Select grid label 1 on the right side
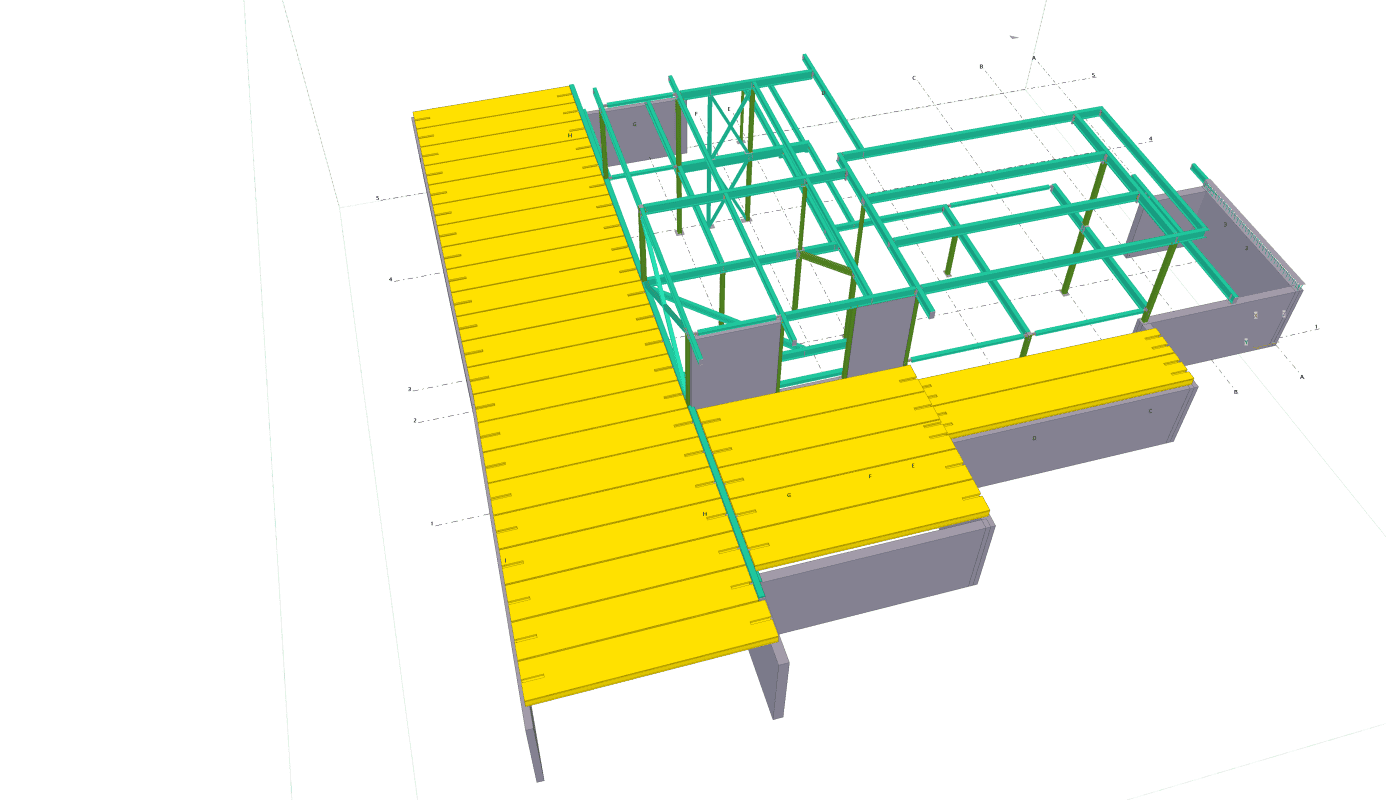Viewport: 1386px width, 800px height. 1316,327
